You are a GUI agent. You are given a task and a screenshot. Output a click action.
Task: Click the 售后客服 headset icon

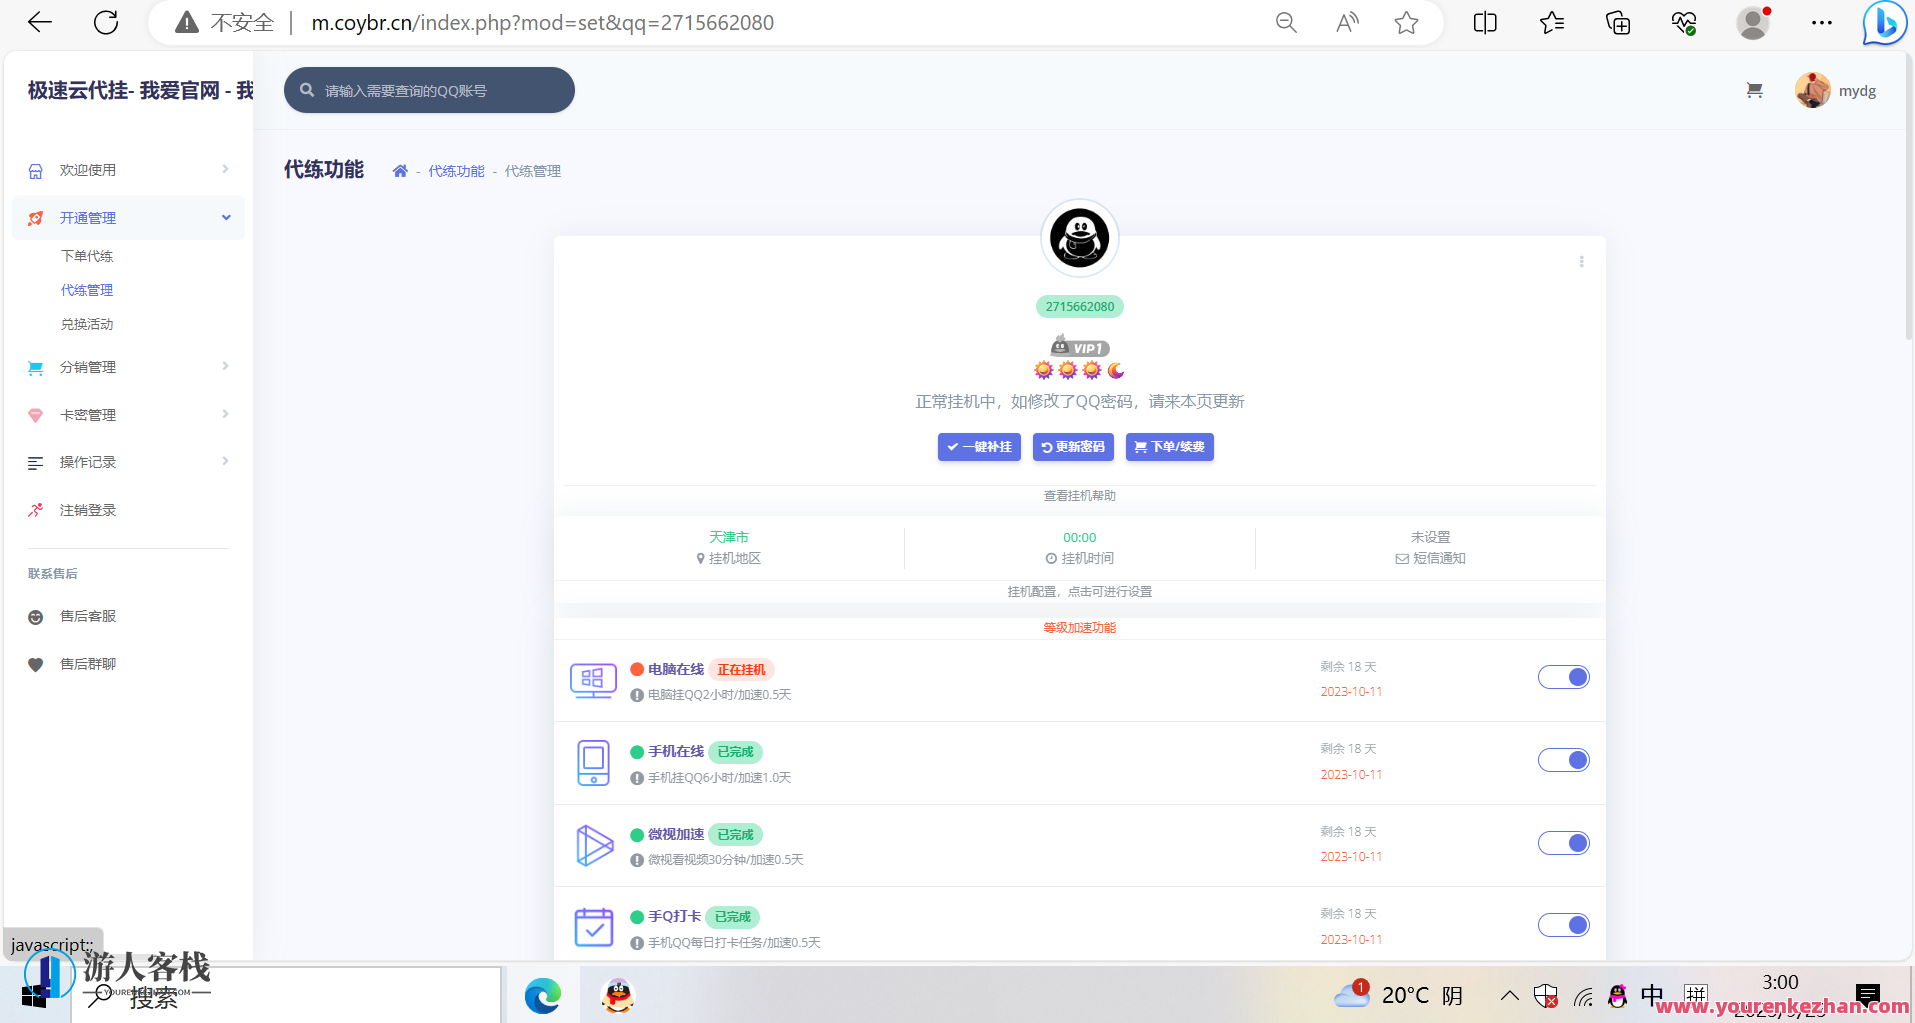pyautogui.click(x=35, y=616)
